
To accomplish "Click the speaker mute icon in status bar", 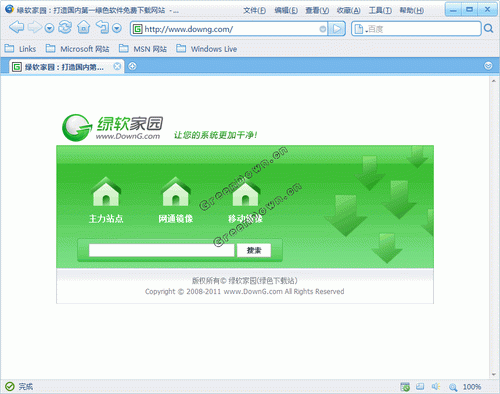I will [x=436, y=387].
